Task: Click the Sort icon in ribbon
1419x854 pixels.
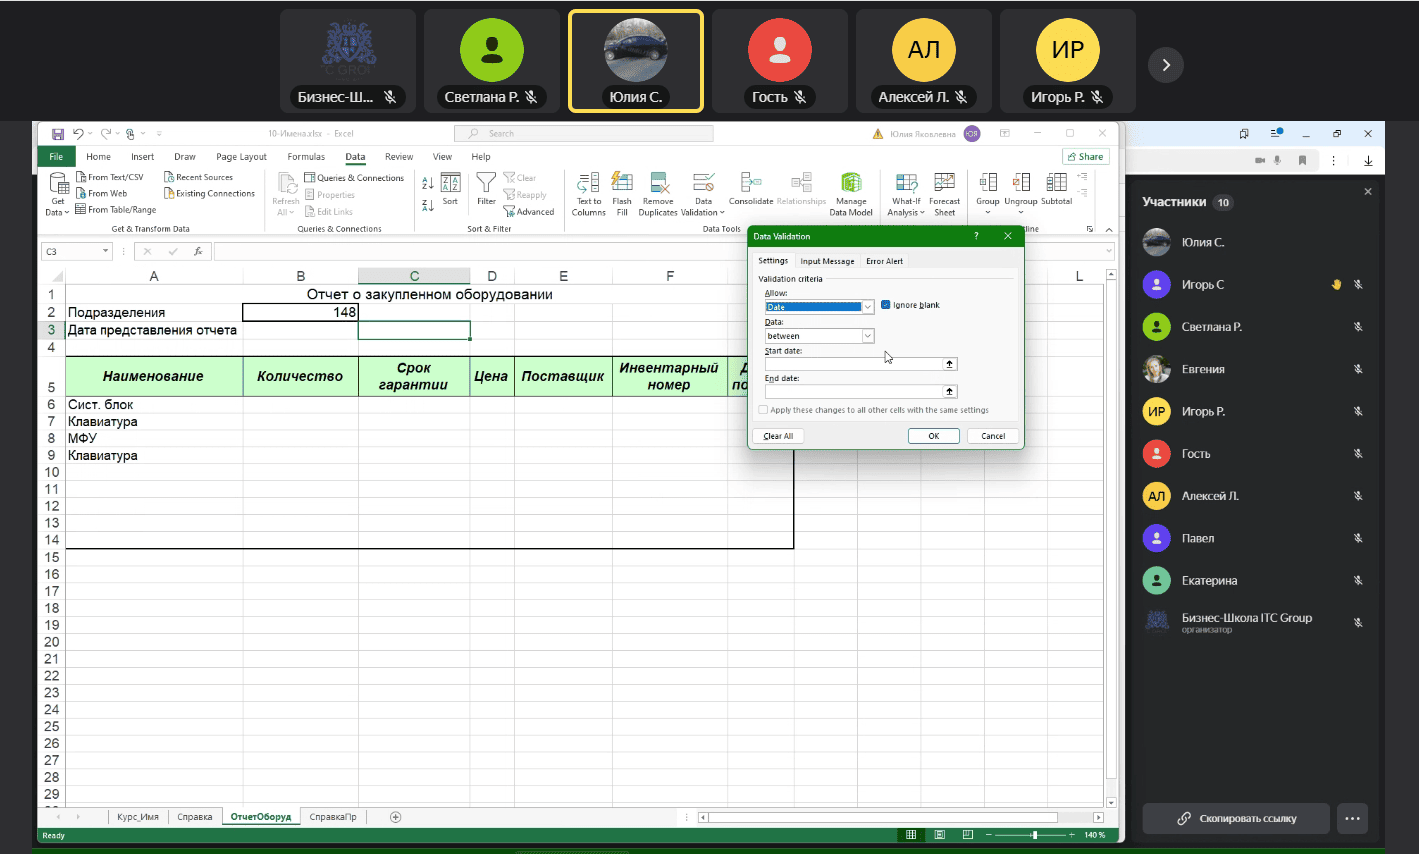Action: (x=450, y=184)
